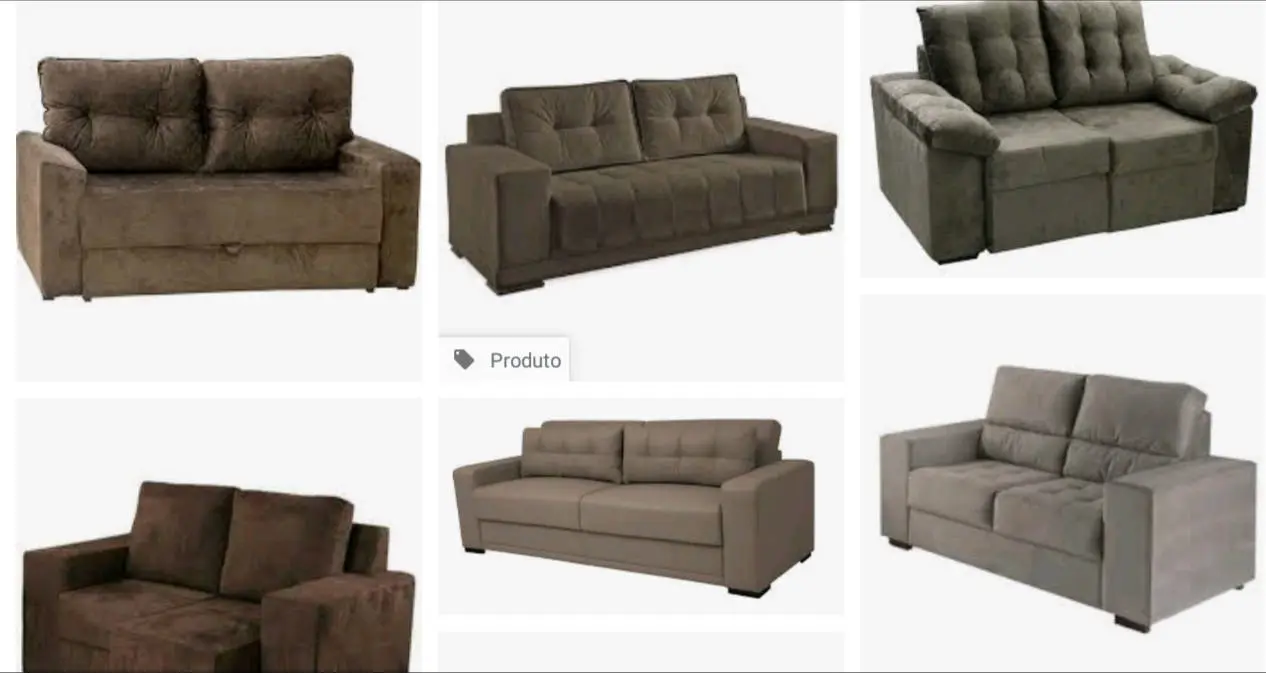The height and width of the screenshot is (673, 1266).
Task: Click the right armrest of the bottom-left brown sofa
Action: (338, 620)
